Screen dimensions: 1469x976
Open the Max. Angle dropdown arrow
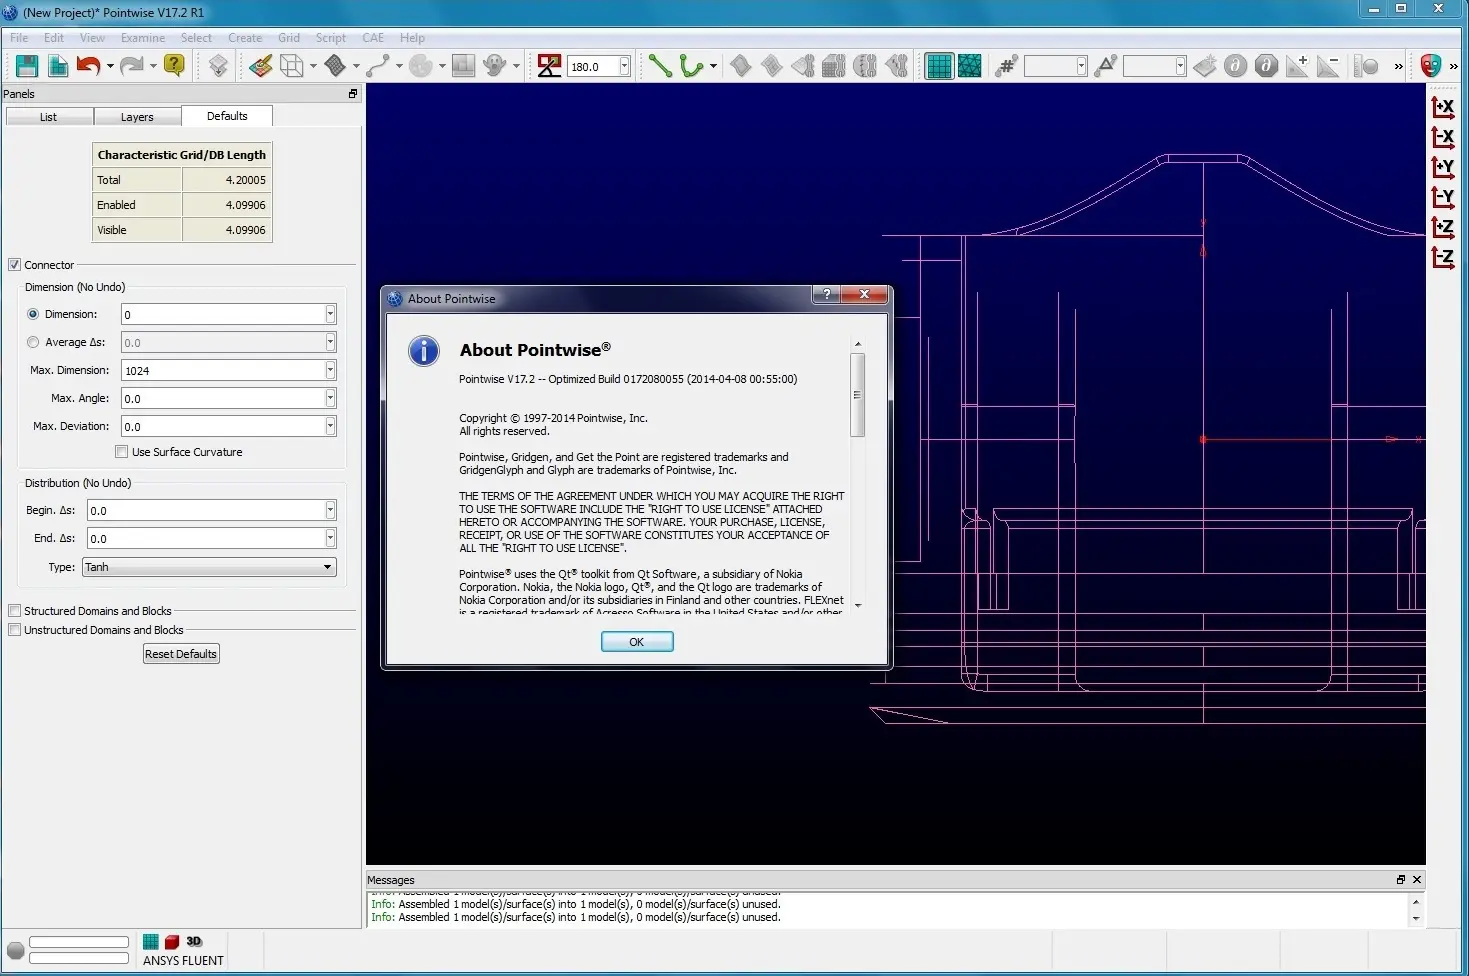point(330,398)
